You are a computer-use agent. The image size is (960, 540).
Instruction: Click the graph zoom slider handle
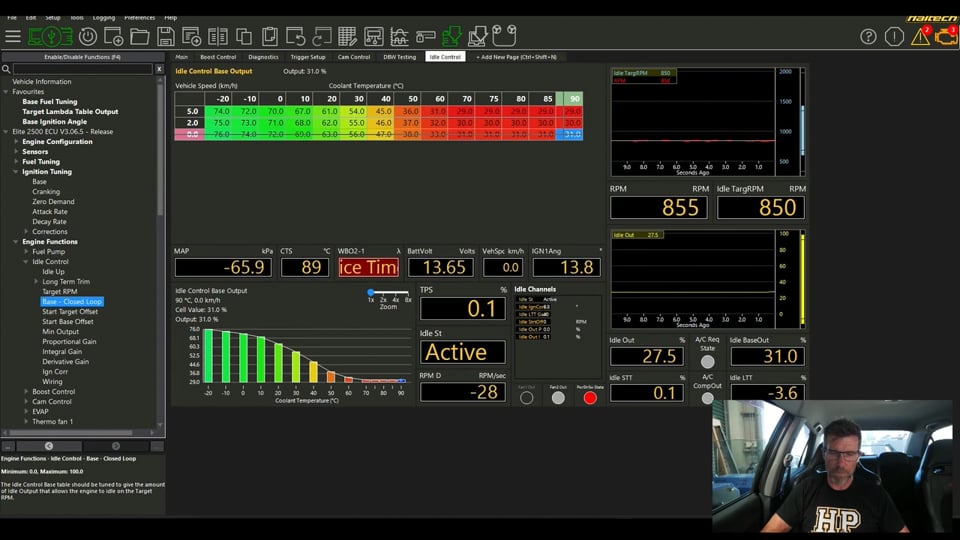point(370,293)
